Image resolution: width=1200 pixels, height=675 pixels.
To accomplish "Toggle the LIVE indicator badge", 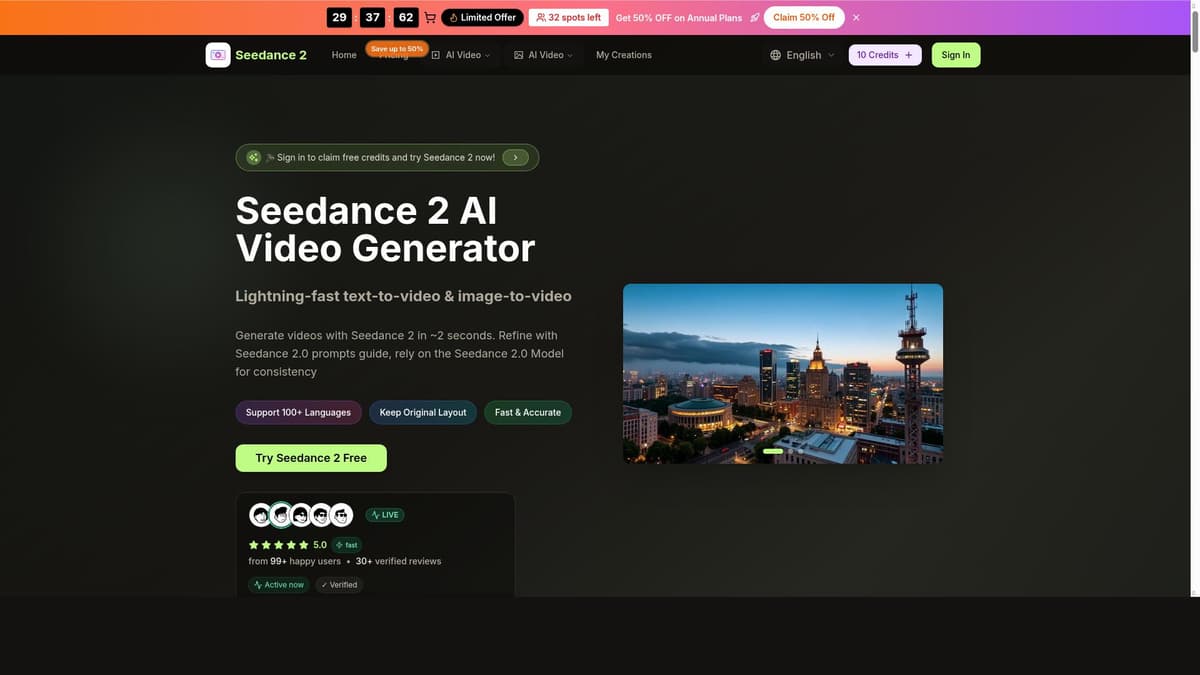I will pyautogui.click(x=383, y=514).
